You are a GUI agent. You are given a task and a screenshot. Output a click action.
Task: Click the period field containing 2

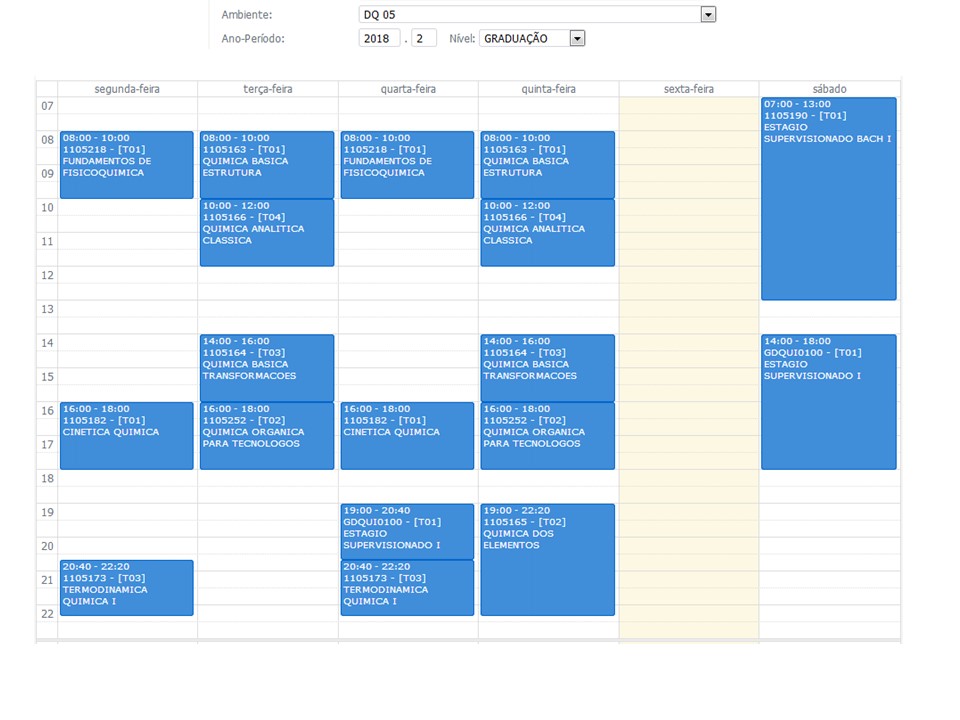[x=423, y=38]
